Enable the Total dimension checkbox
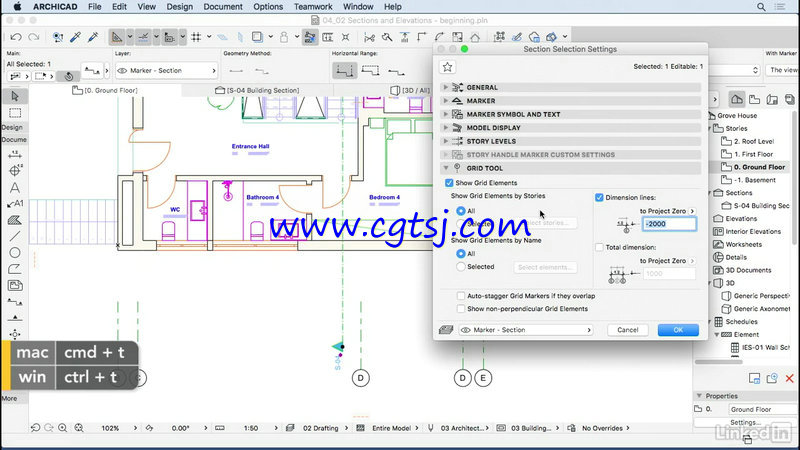 (599, 247)
